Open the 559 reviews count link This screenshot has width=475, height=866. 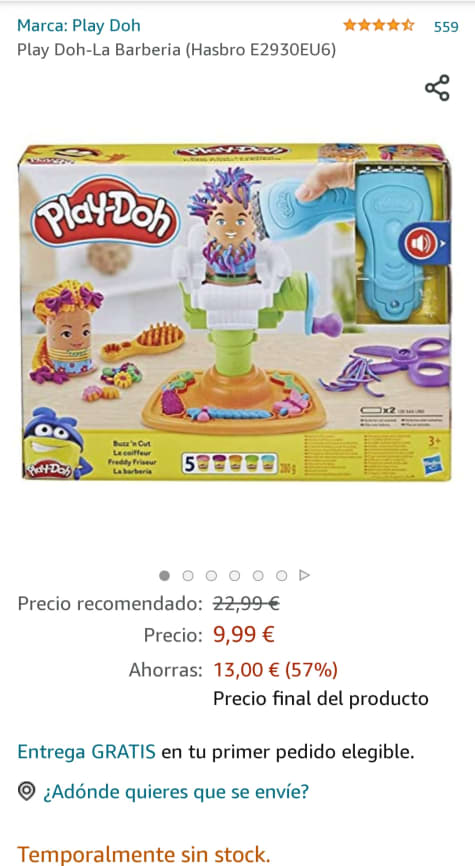coord(446,27)
